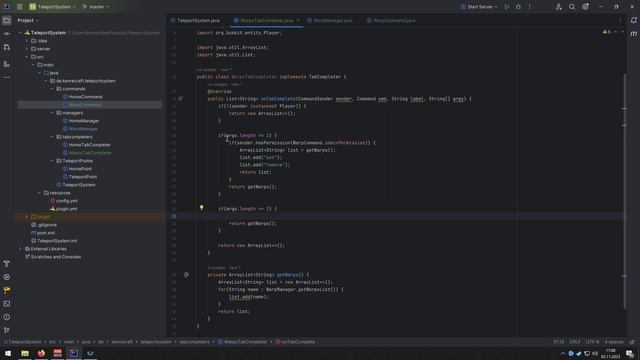Select Scratches and Consoles node
This screenshot has width=640, height=360.
56,257
